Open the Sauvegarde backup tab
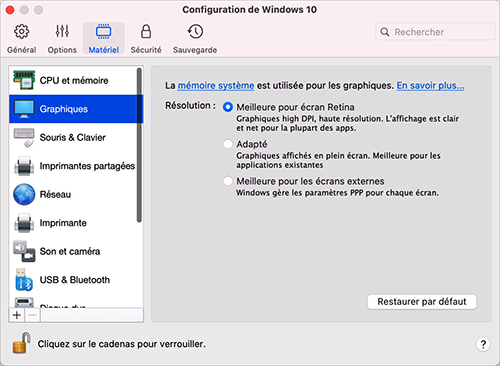 pyautogui.click(x=195, y=38)
